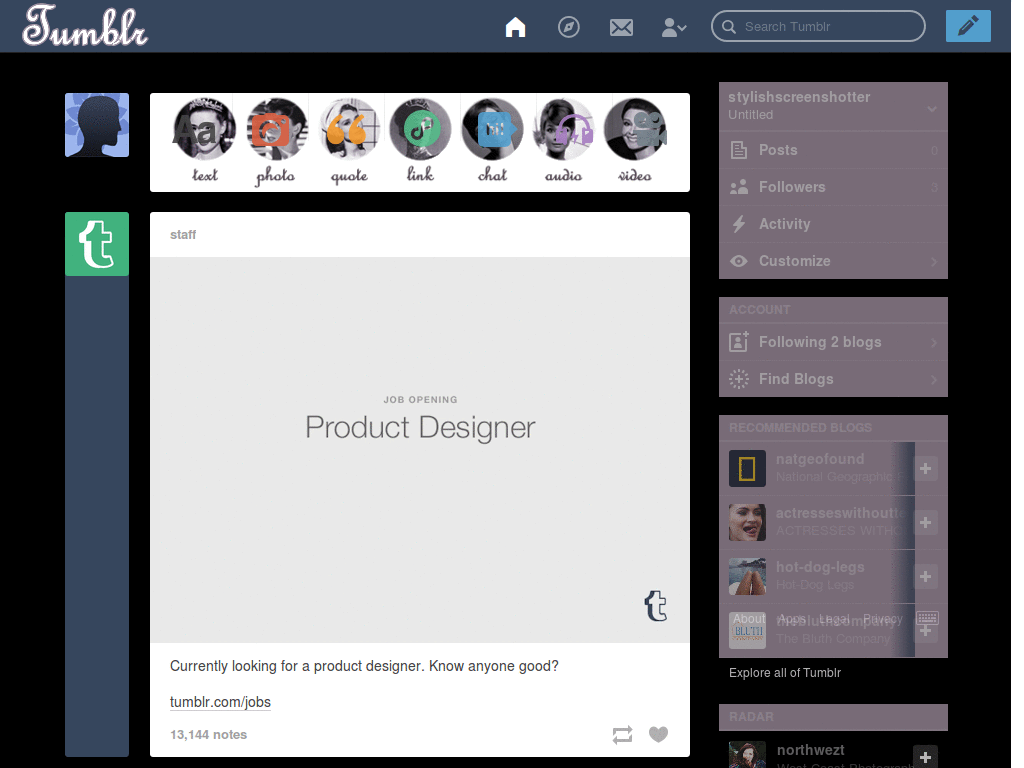
Task: Click the Tumblr t logo on post image
Action: pos(656,605)
